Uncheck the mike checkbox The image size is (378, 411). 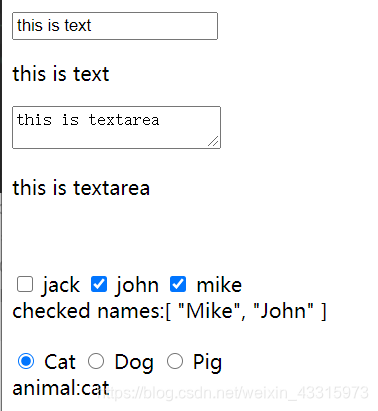[178, 284]
